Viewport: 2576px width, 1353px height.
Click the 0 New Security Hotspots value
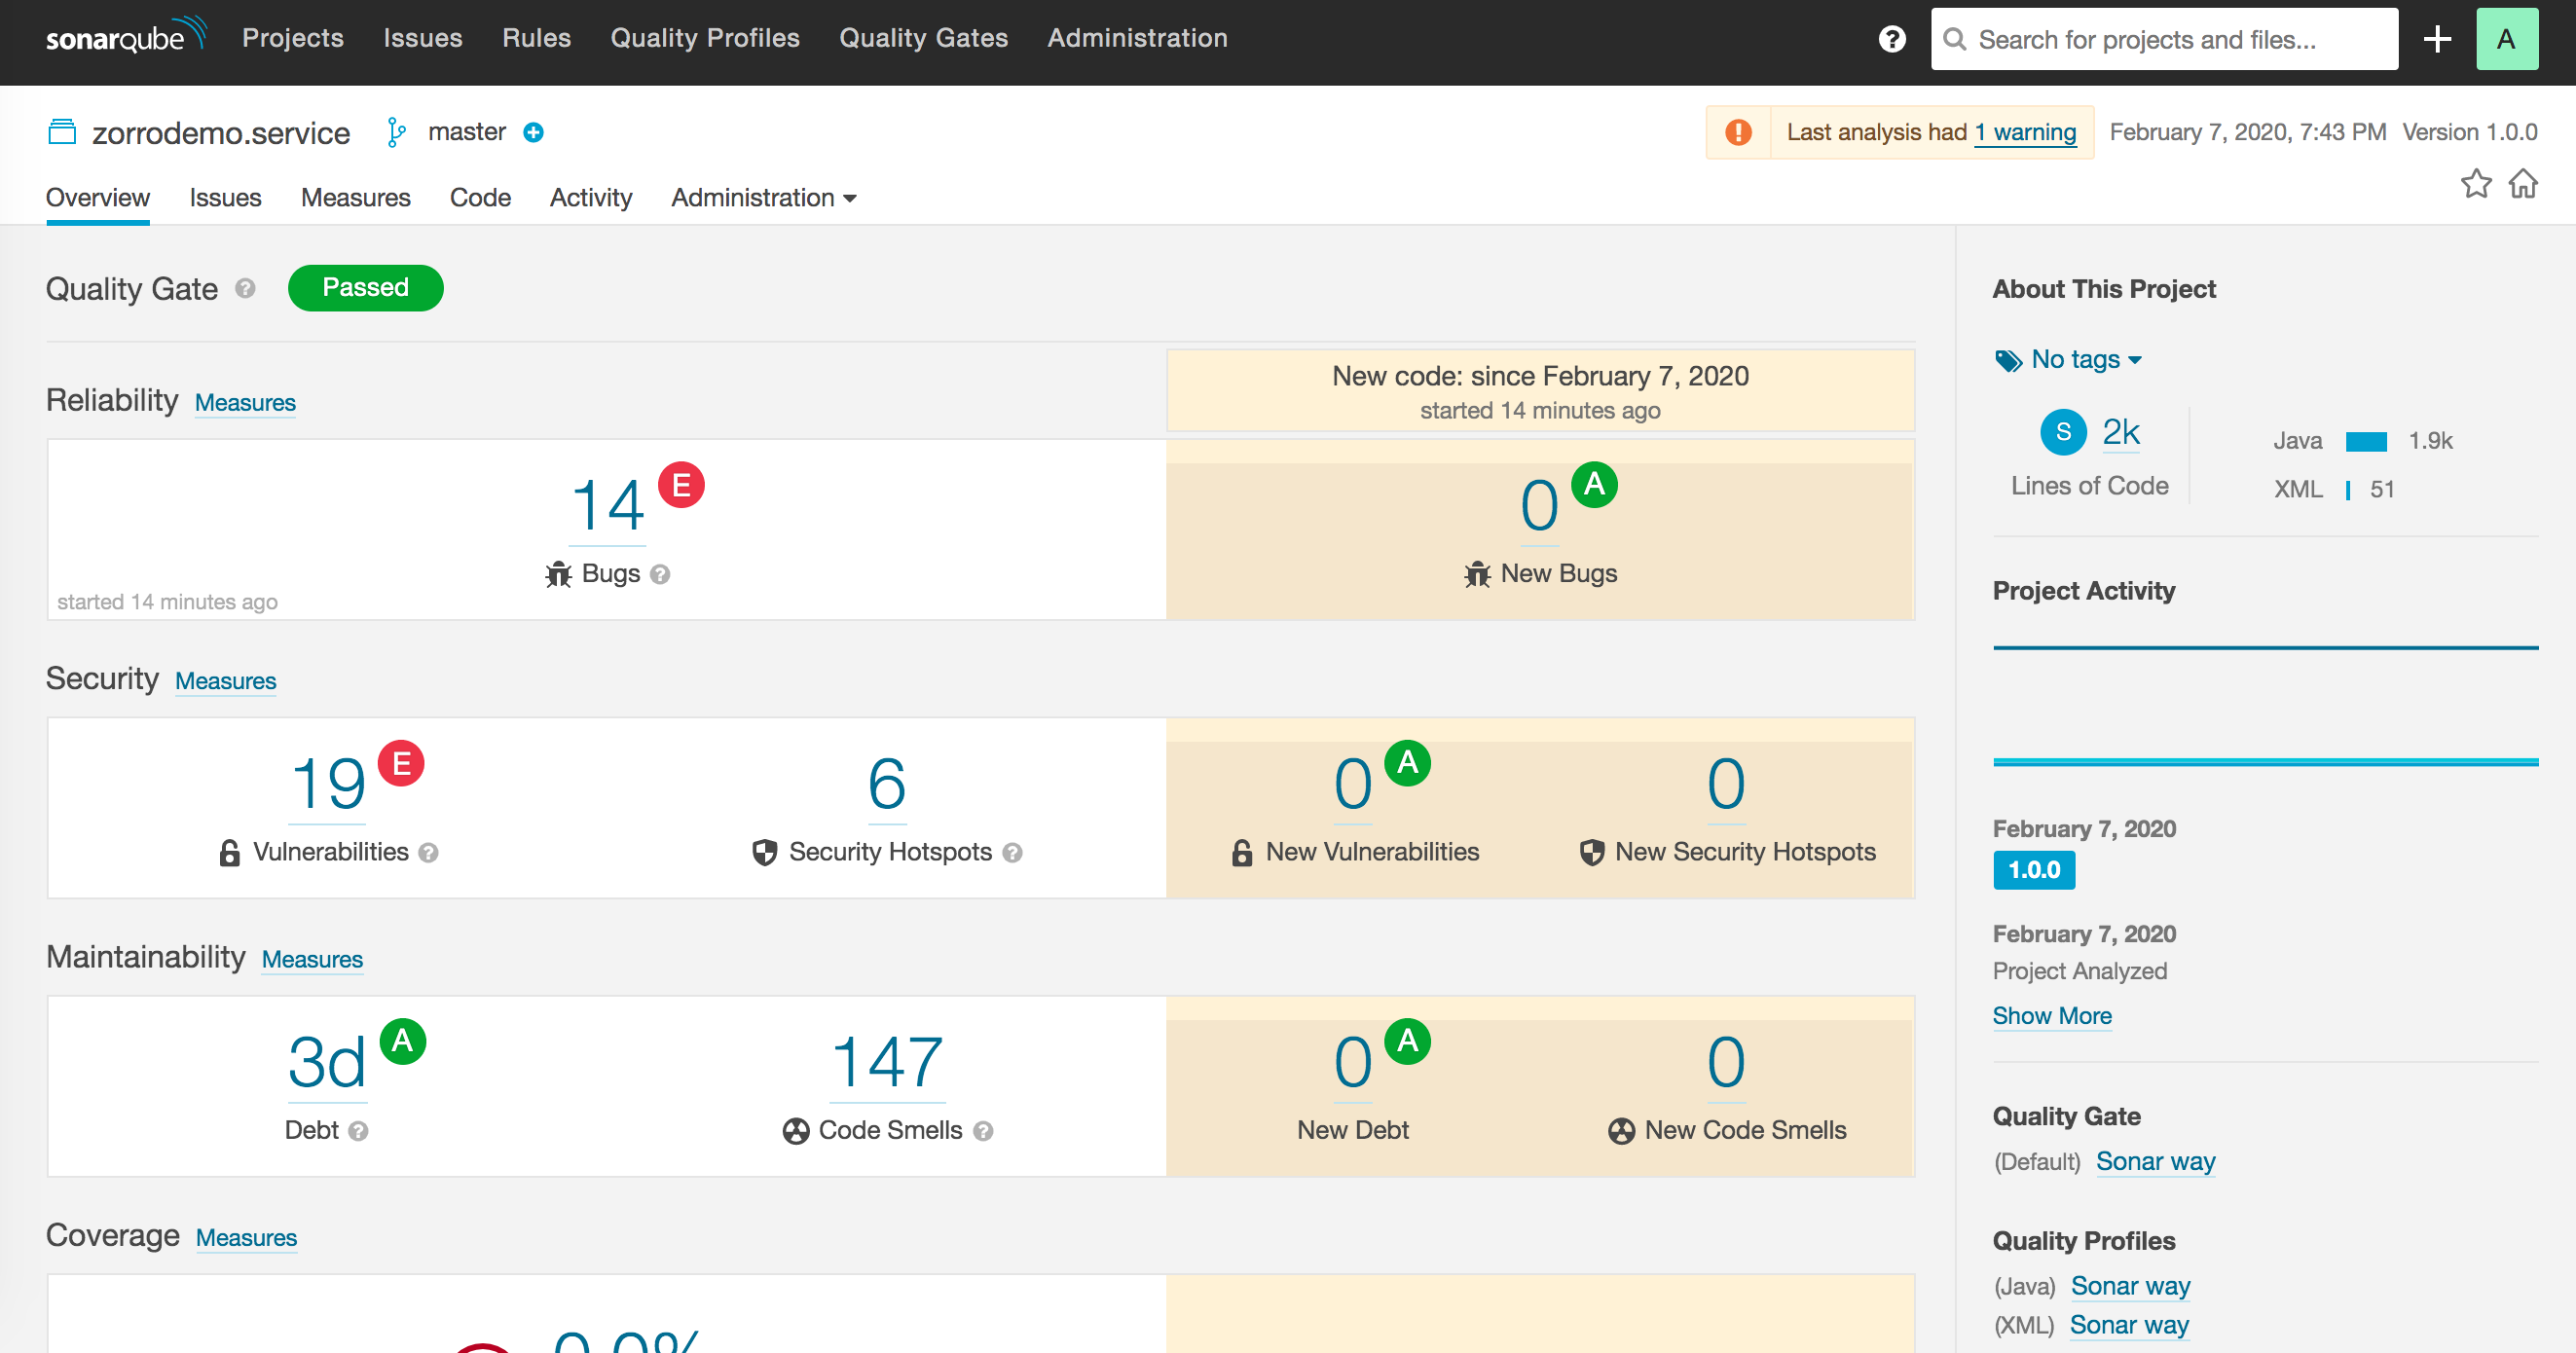pos(1727,784)
